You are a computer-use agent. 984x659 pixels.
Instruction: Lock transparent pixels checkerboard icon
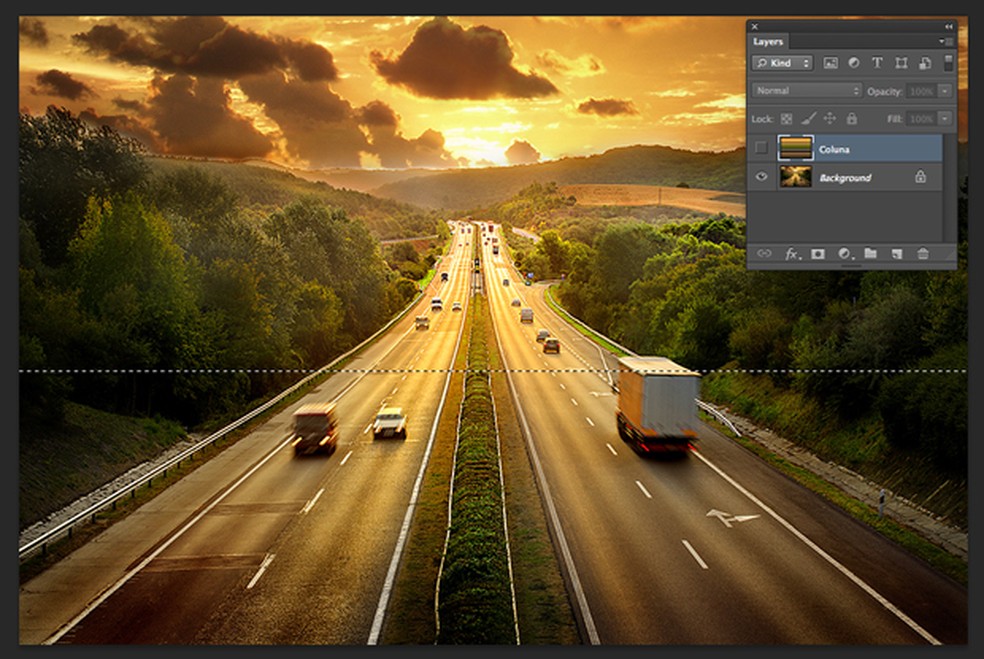786,119
